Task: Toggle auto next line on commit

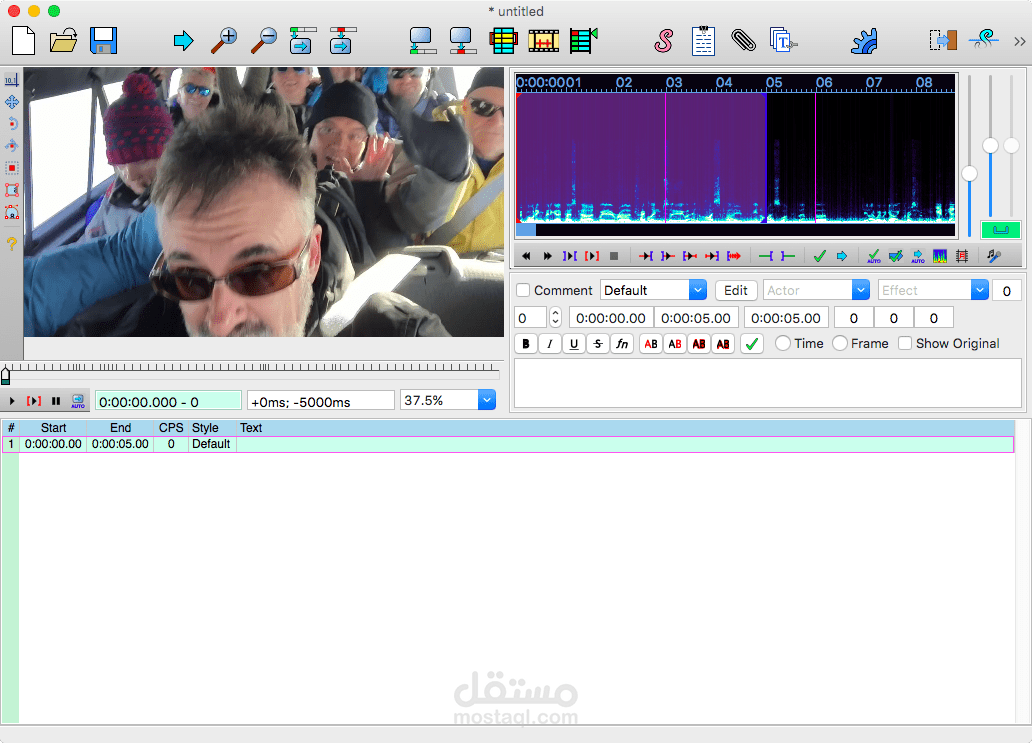Action: point(896,256)
